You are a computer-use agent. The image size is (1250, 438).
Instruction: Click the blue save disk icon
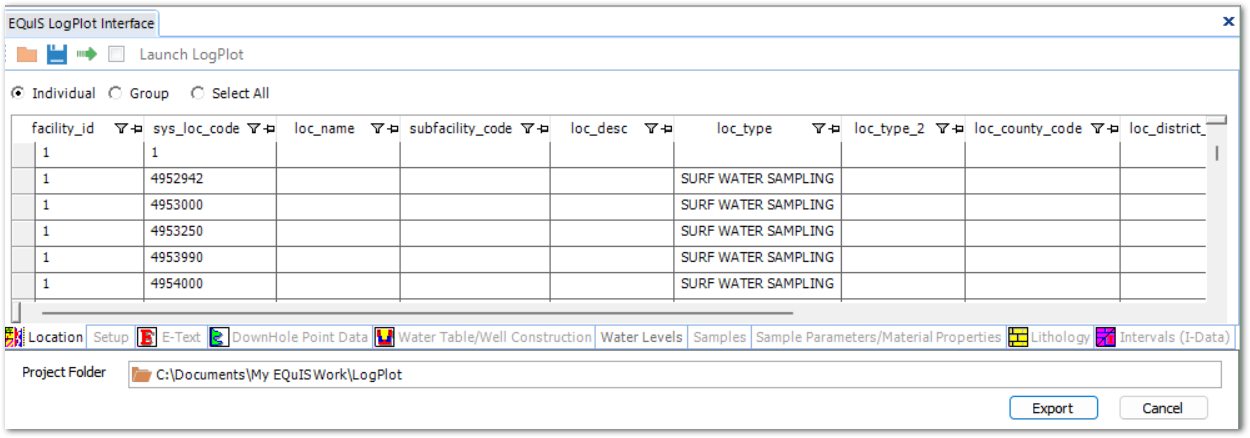pyautogui.click(x=57, y=55)
